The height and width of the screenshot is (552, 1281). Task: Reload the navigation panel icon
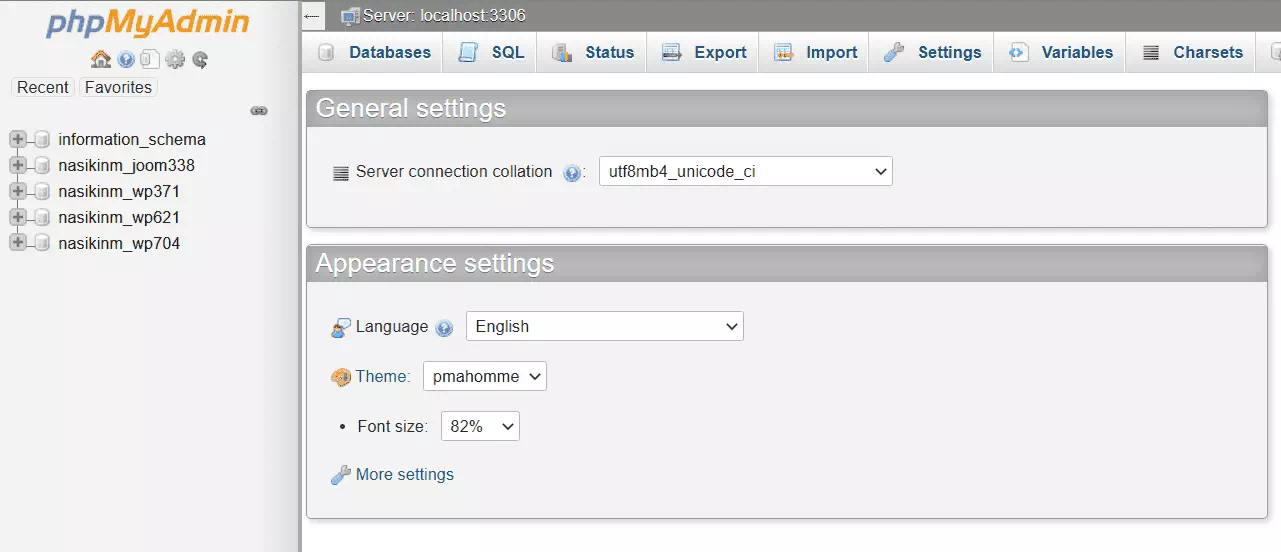tap(200, 59)
